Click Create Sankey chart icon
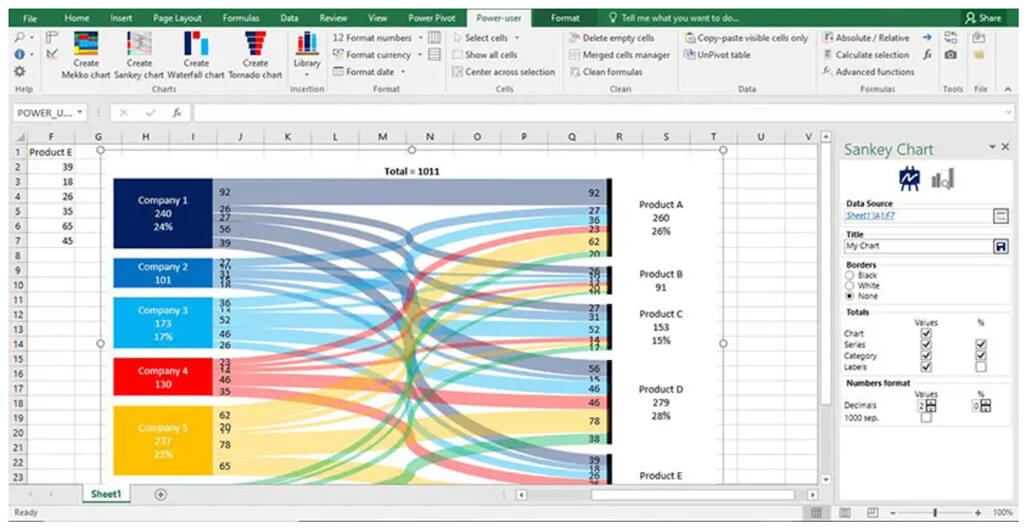The width and height of the screenshot is (1024, 528). pyautogui.click(x=139, y=43)
